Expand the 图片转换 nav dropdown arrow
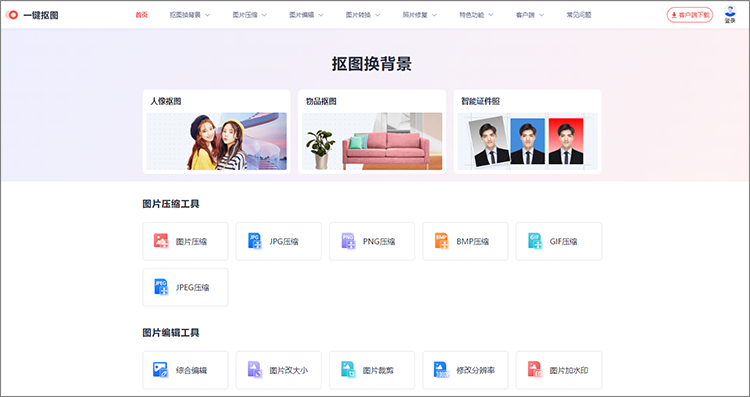Screen dimensions: 750x397 pos(377,15)
